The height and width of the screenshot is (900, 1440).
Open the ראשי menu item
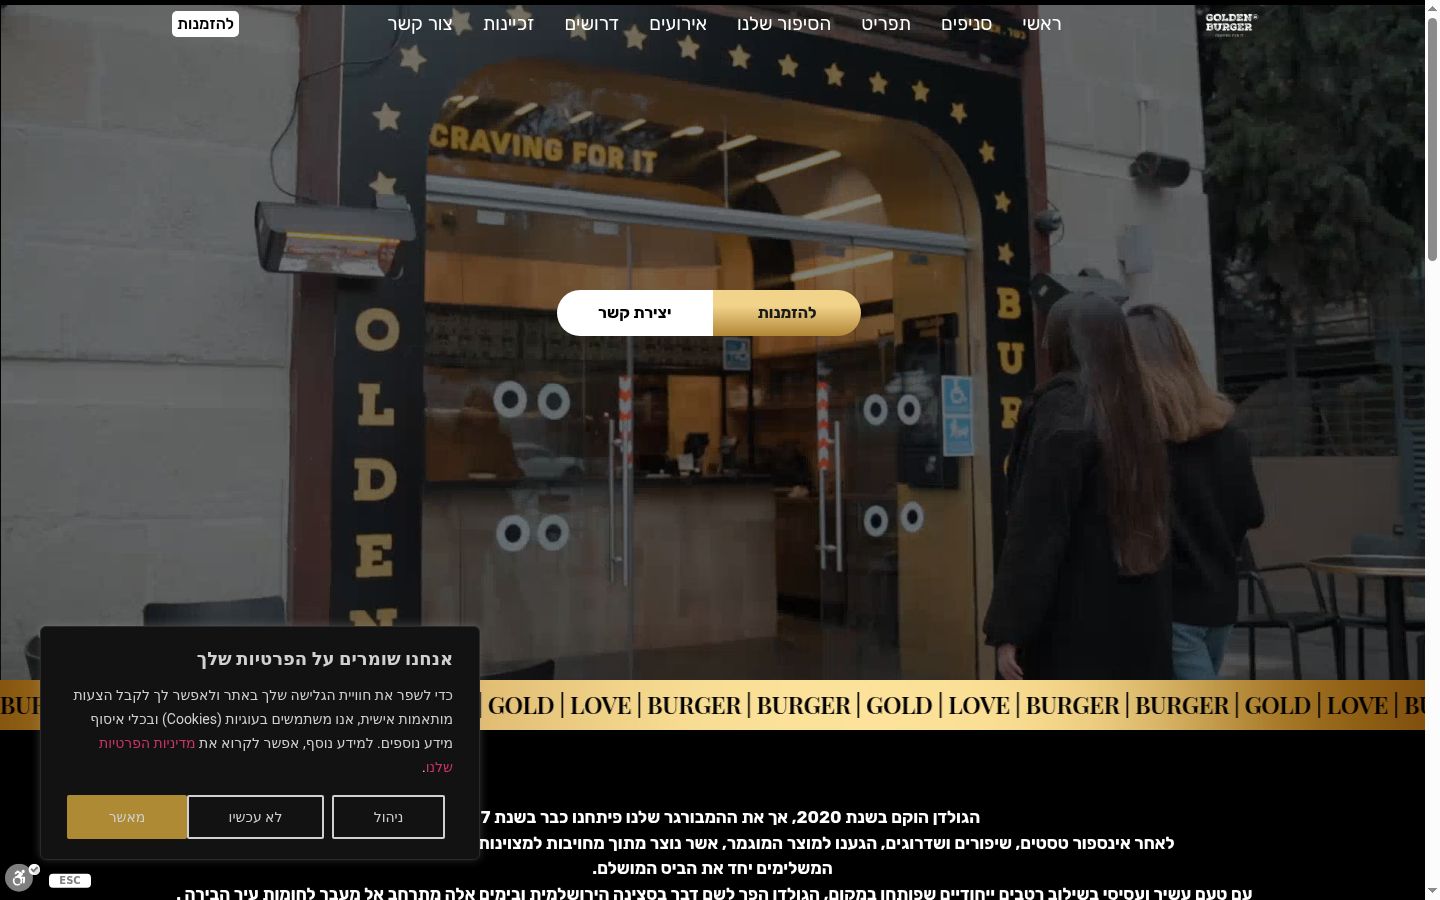coord(1042,24)
